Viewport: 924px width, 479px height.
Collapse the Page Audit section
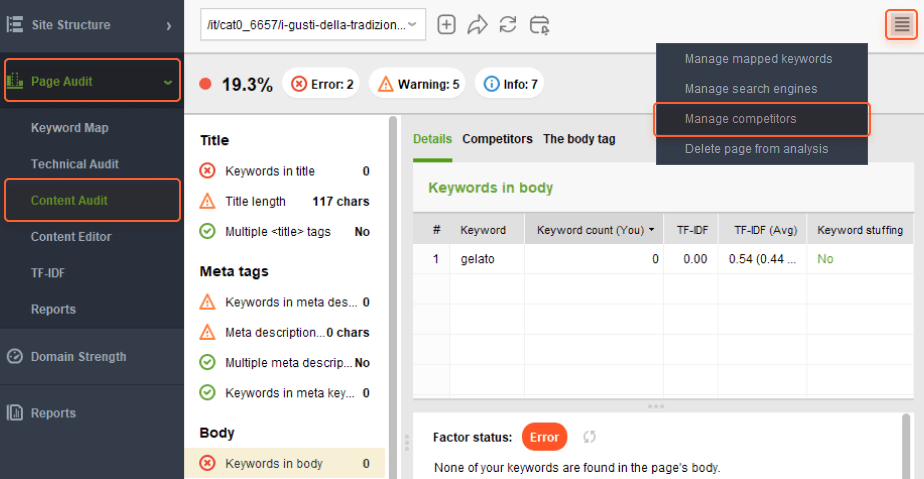click(168, 82)
